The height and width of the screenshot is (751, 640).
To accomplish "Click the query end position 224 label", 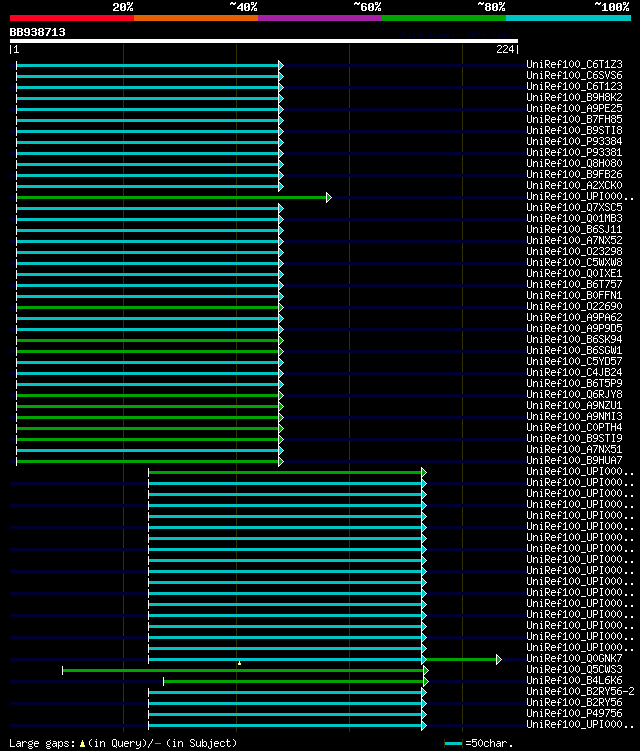I will click(x=505, y=49).
